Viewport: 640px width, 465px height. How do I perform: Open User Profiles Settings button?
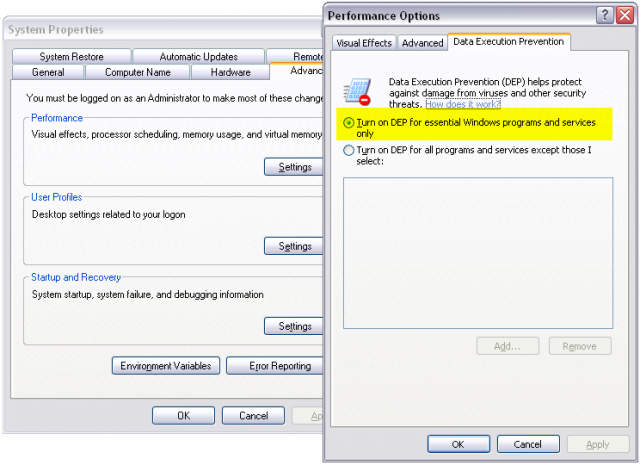(294, 246)
